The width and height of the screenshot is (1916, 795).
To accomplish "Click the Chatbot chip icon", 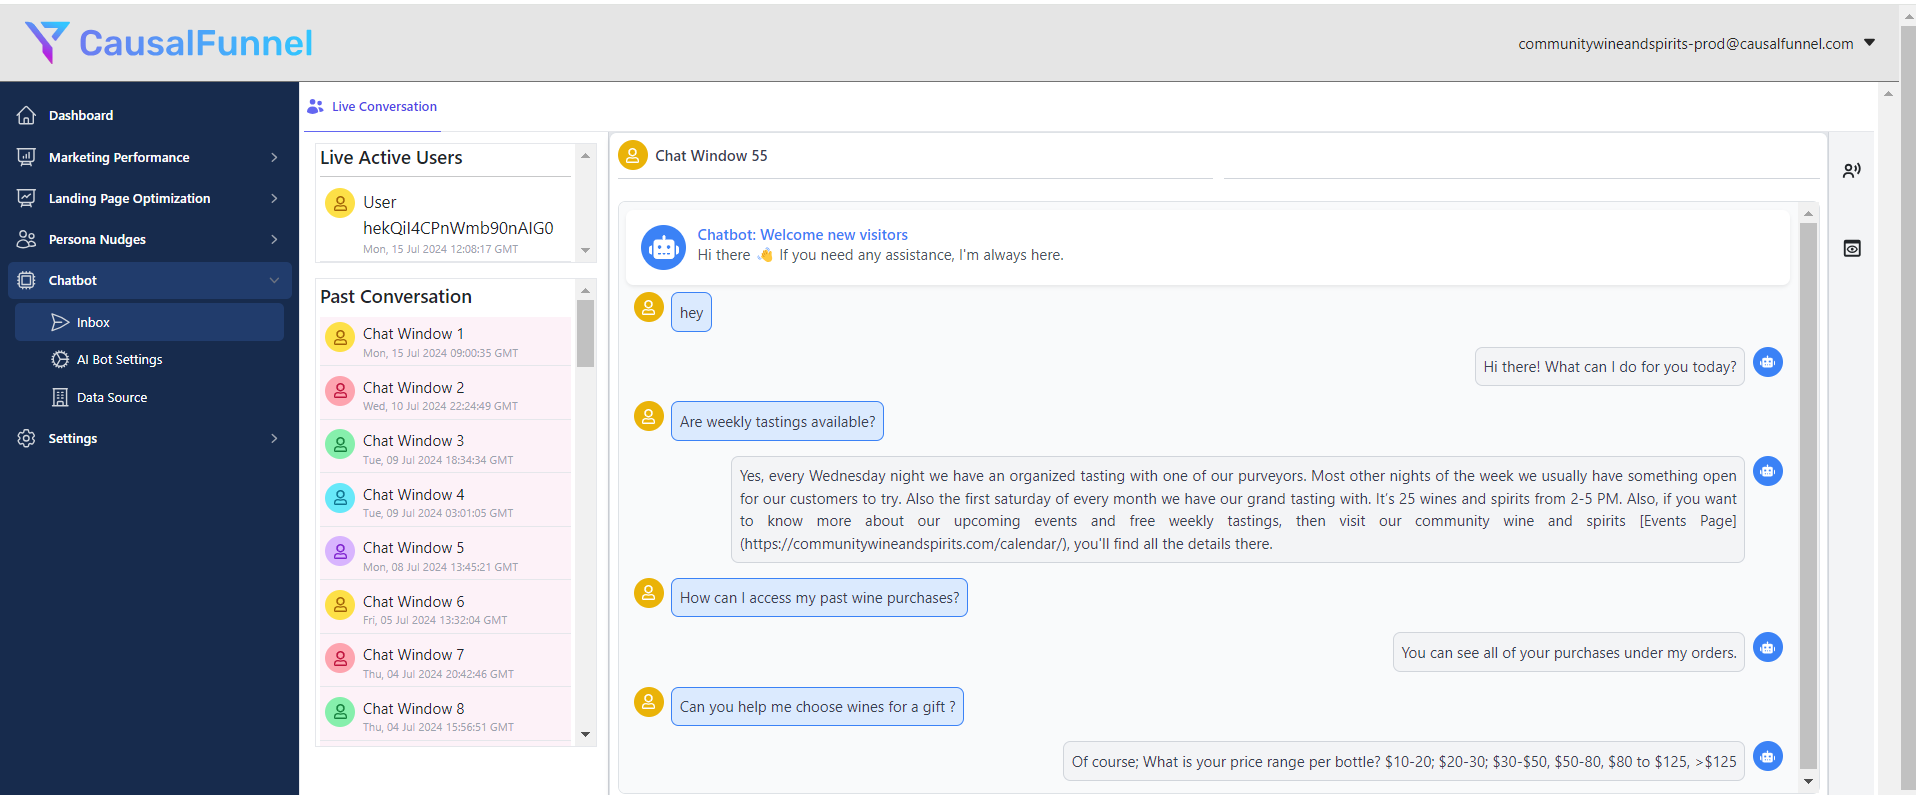I will (x=27, y=280).
